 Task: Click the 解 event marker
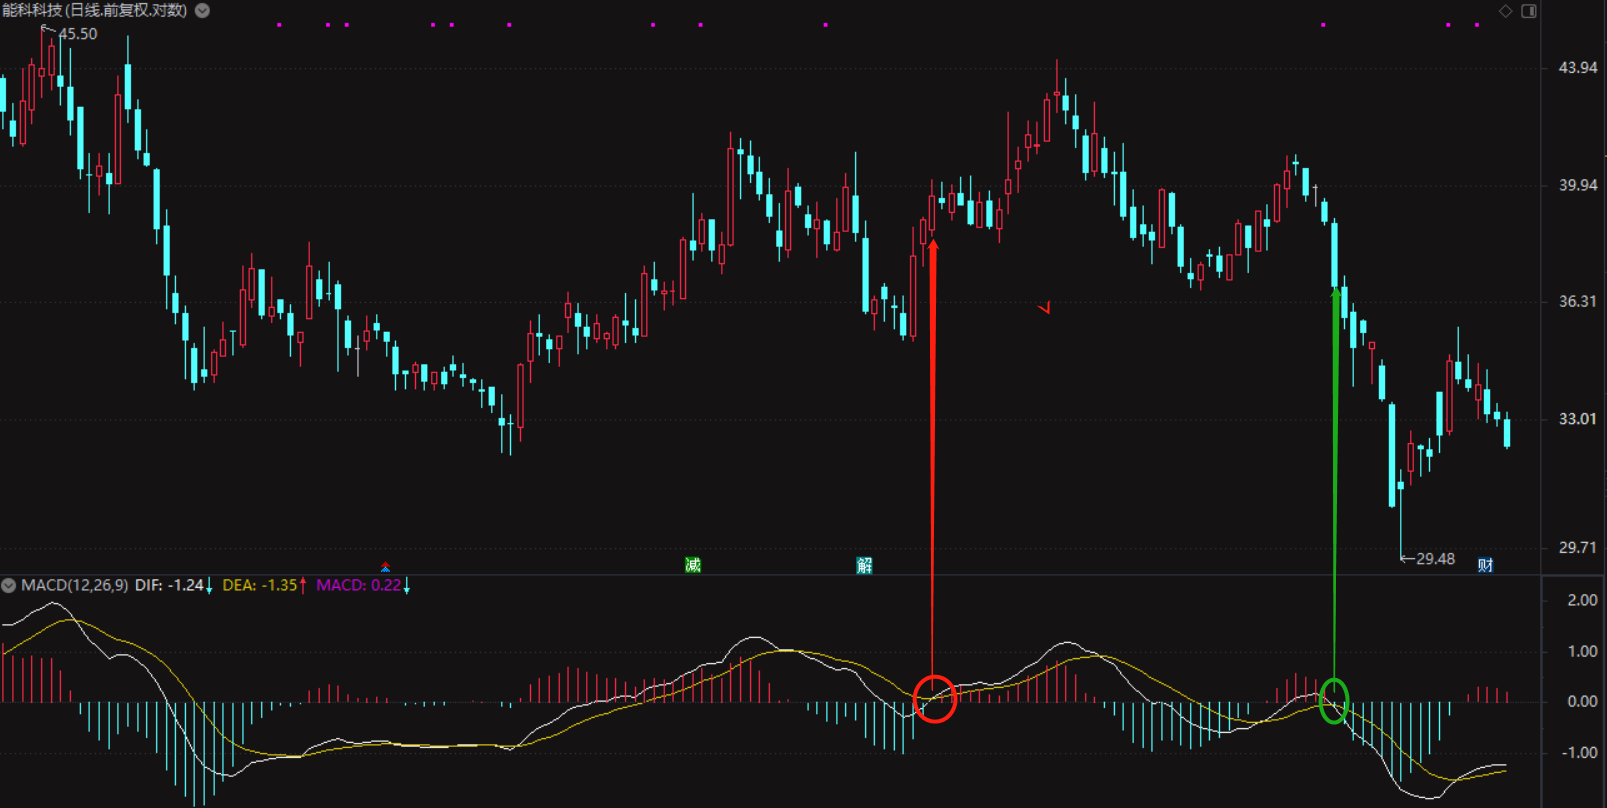tap(865, 565)
